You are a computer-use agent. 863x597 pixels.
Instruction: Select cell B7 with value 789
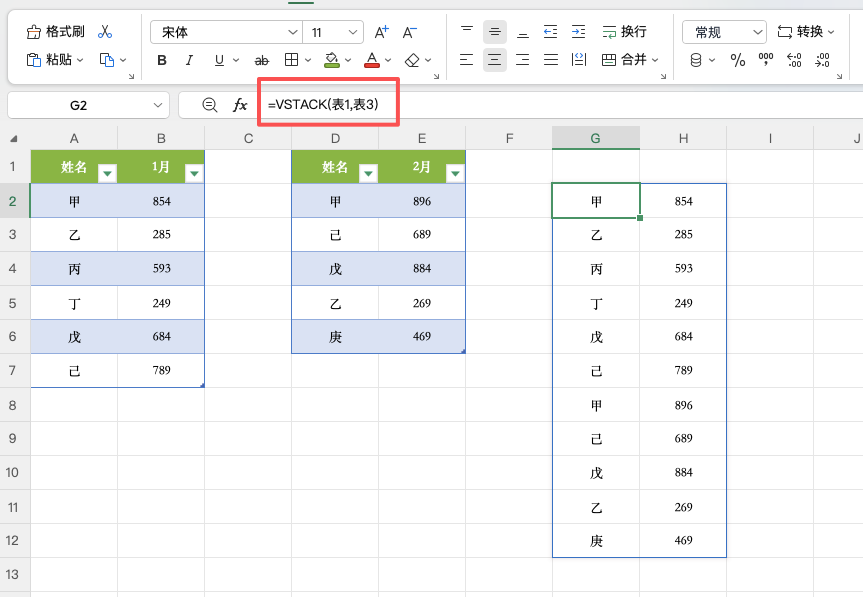click(x=161, y=370)
